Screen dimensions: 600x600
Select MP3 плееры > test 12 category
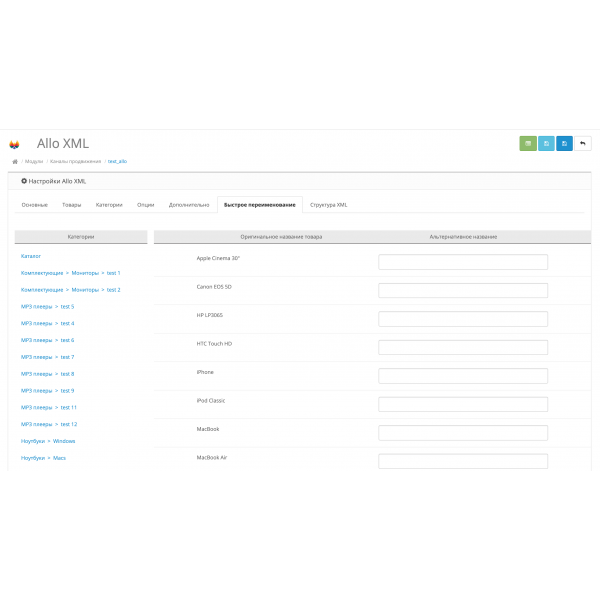[x=49, y=424]
